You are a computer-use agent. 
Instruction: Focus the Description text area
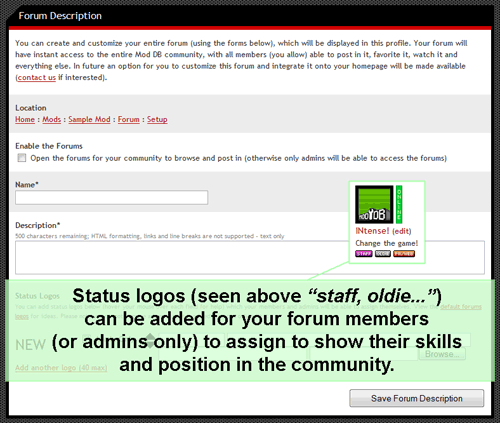(x=250, y=257)
